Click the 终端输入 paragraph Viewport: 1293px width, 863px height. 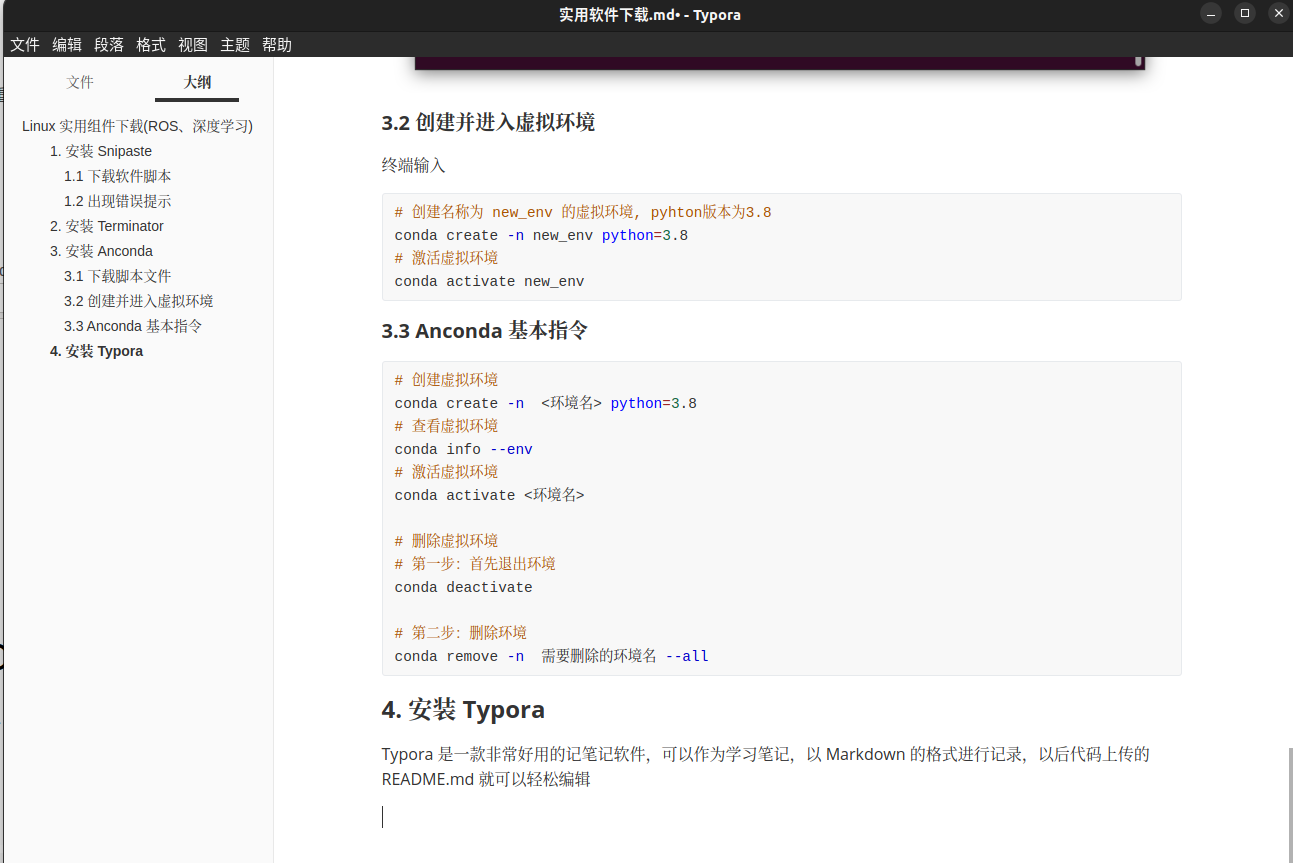[x=413, y=165]
